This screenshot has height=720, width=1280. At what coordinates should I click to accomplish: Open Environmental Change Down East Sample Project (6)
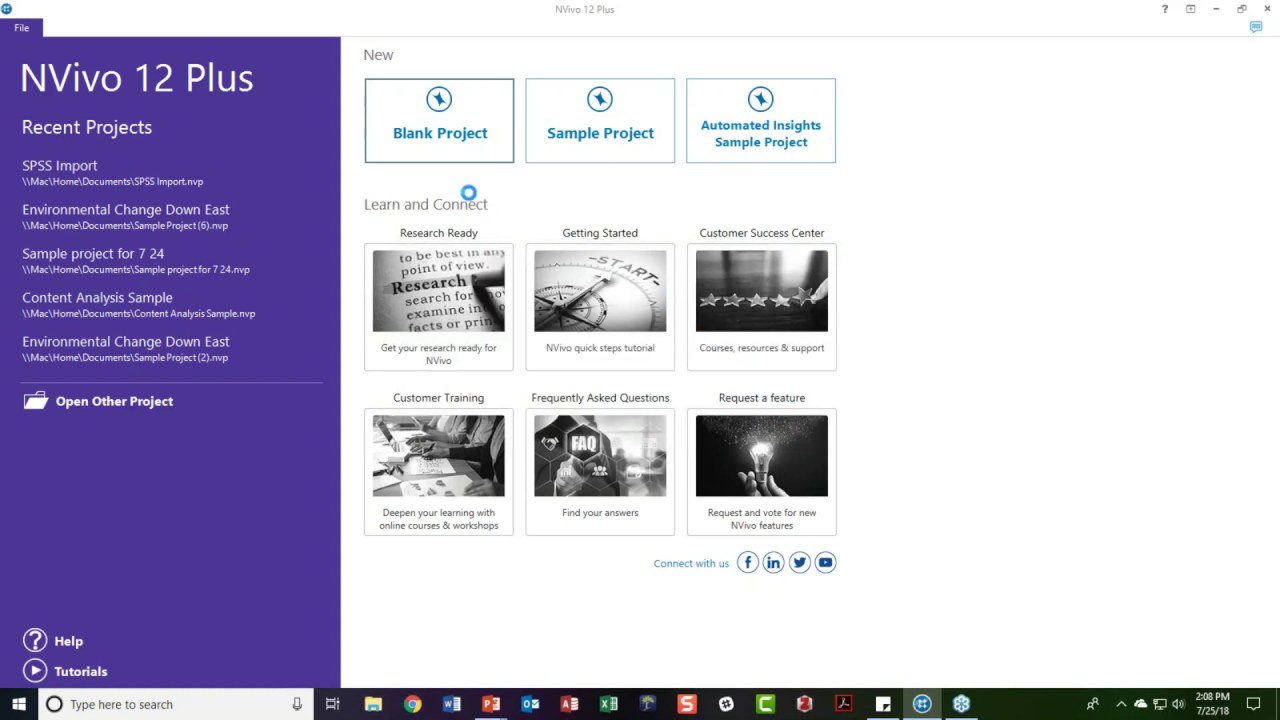click(x=126, y=217)
